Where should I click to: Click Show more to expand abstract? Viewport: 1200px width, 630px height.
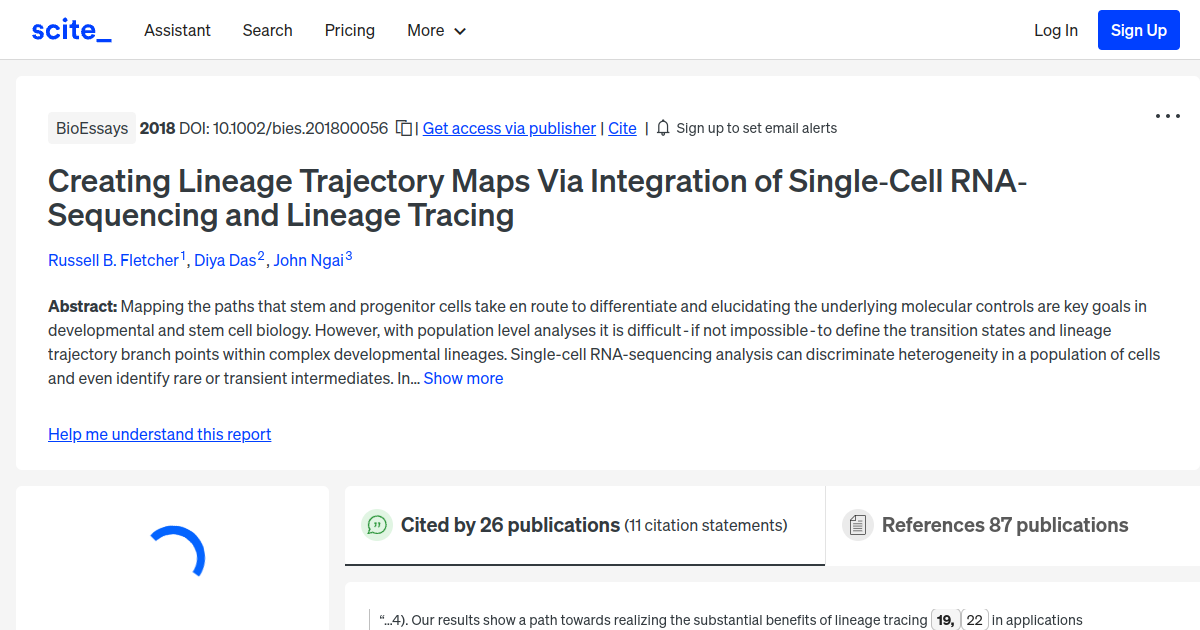(463, 378)
